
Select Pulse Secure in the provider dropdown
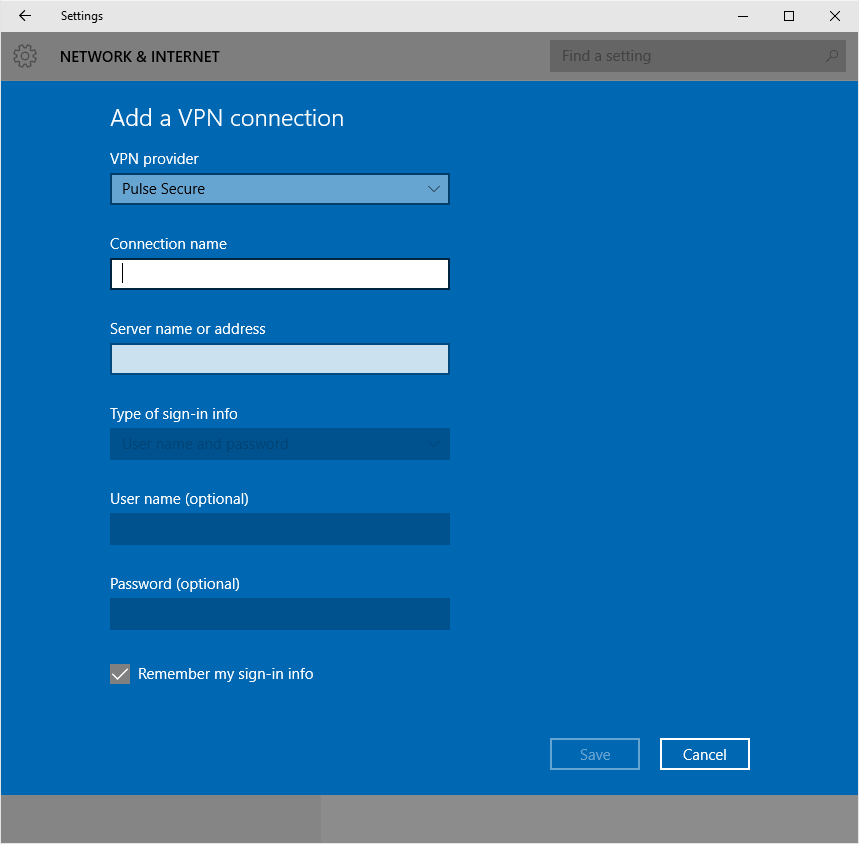click(x=279, y=189)
